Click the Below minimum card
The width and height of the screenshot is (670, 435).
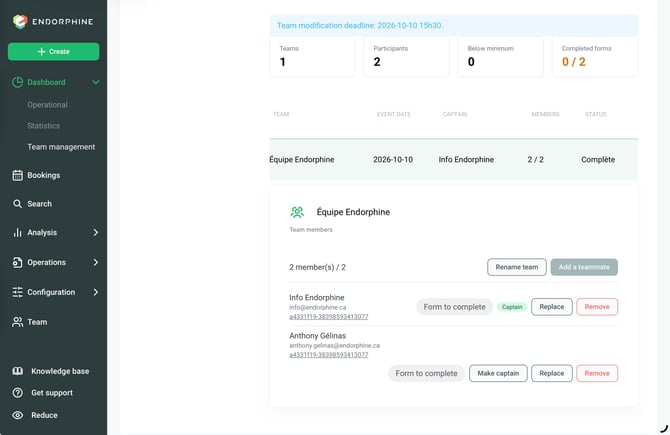click(x=501, y=57)
